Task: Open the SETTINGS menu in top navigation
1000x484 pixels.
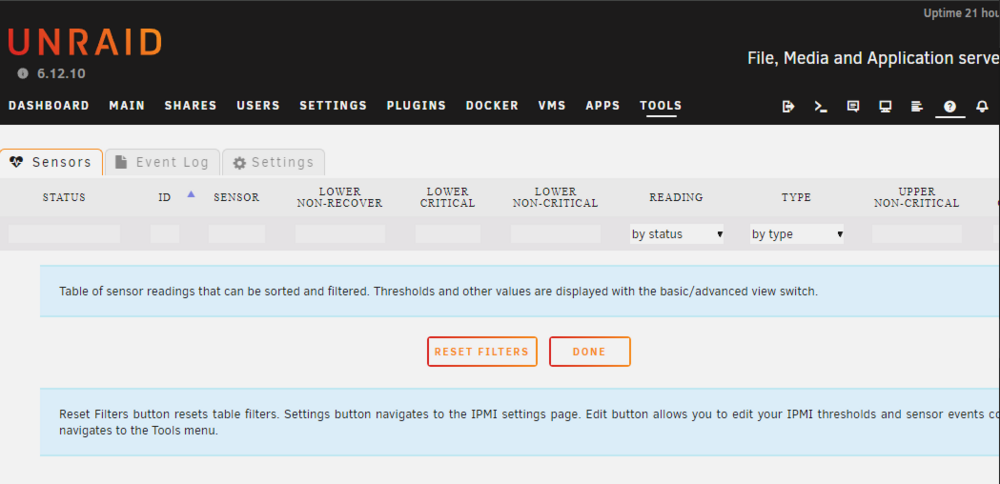Action: tap(334, 106)
